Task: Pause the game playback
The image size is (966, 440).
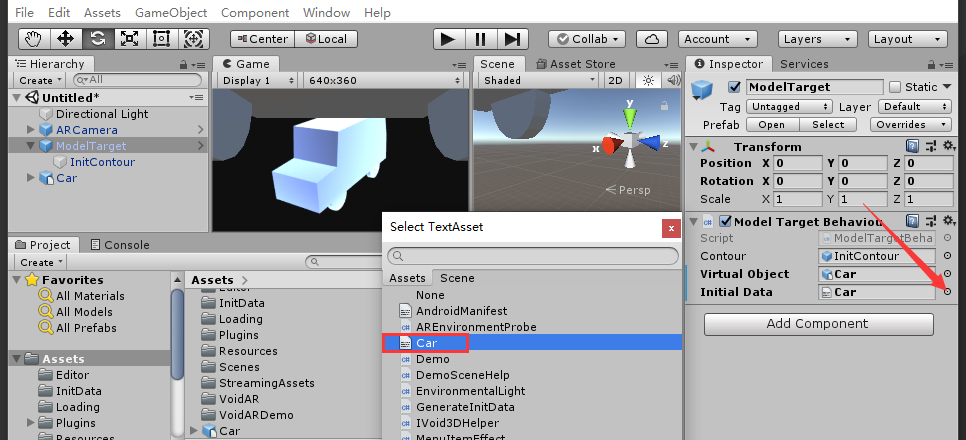Action: (481, 39)
